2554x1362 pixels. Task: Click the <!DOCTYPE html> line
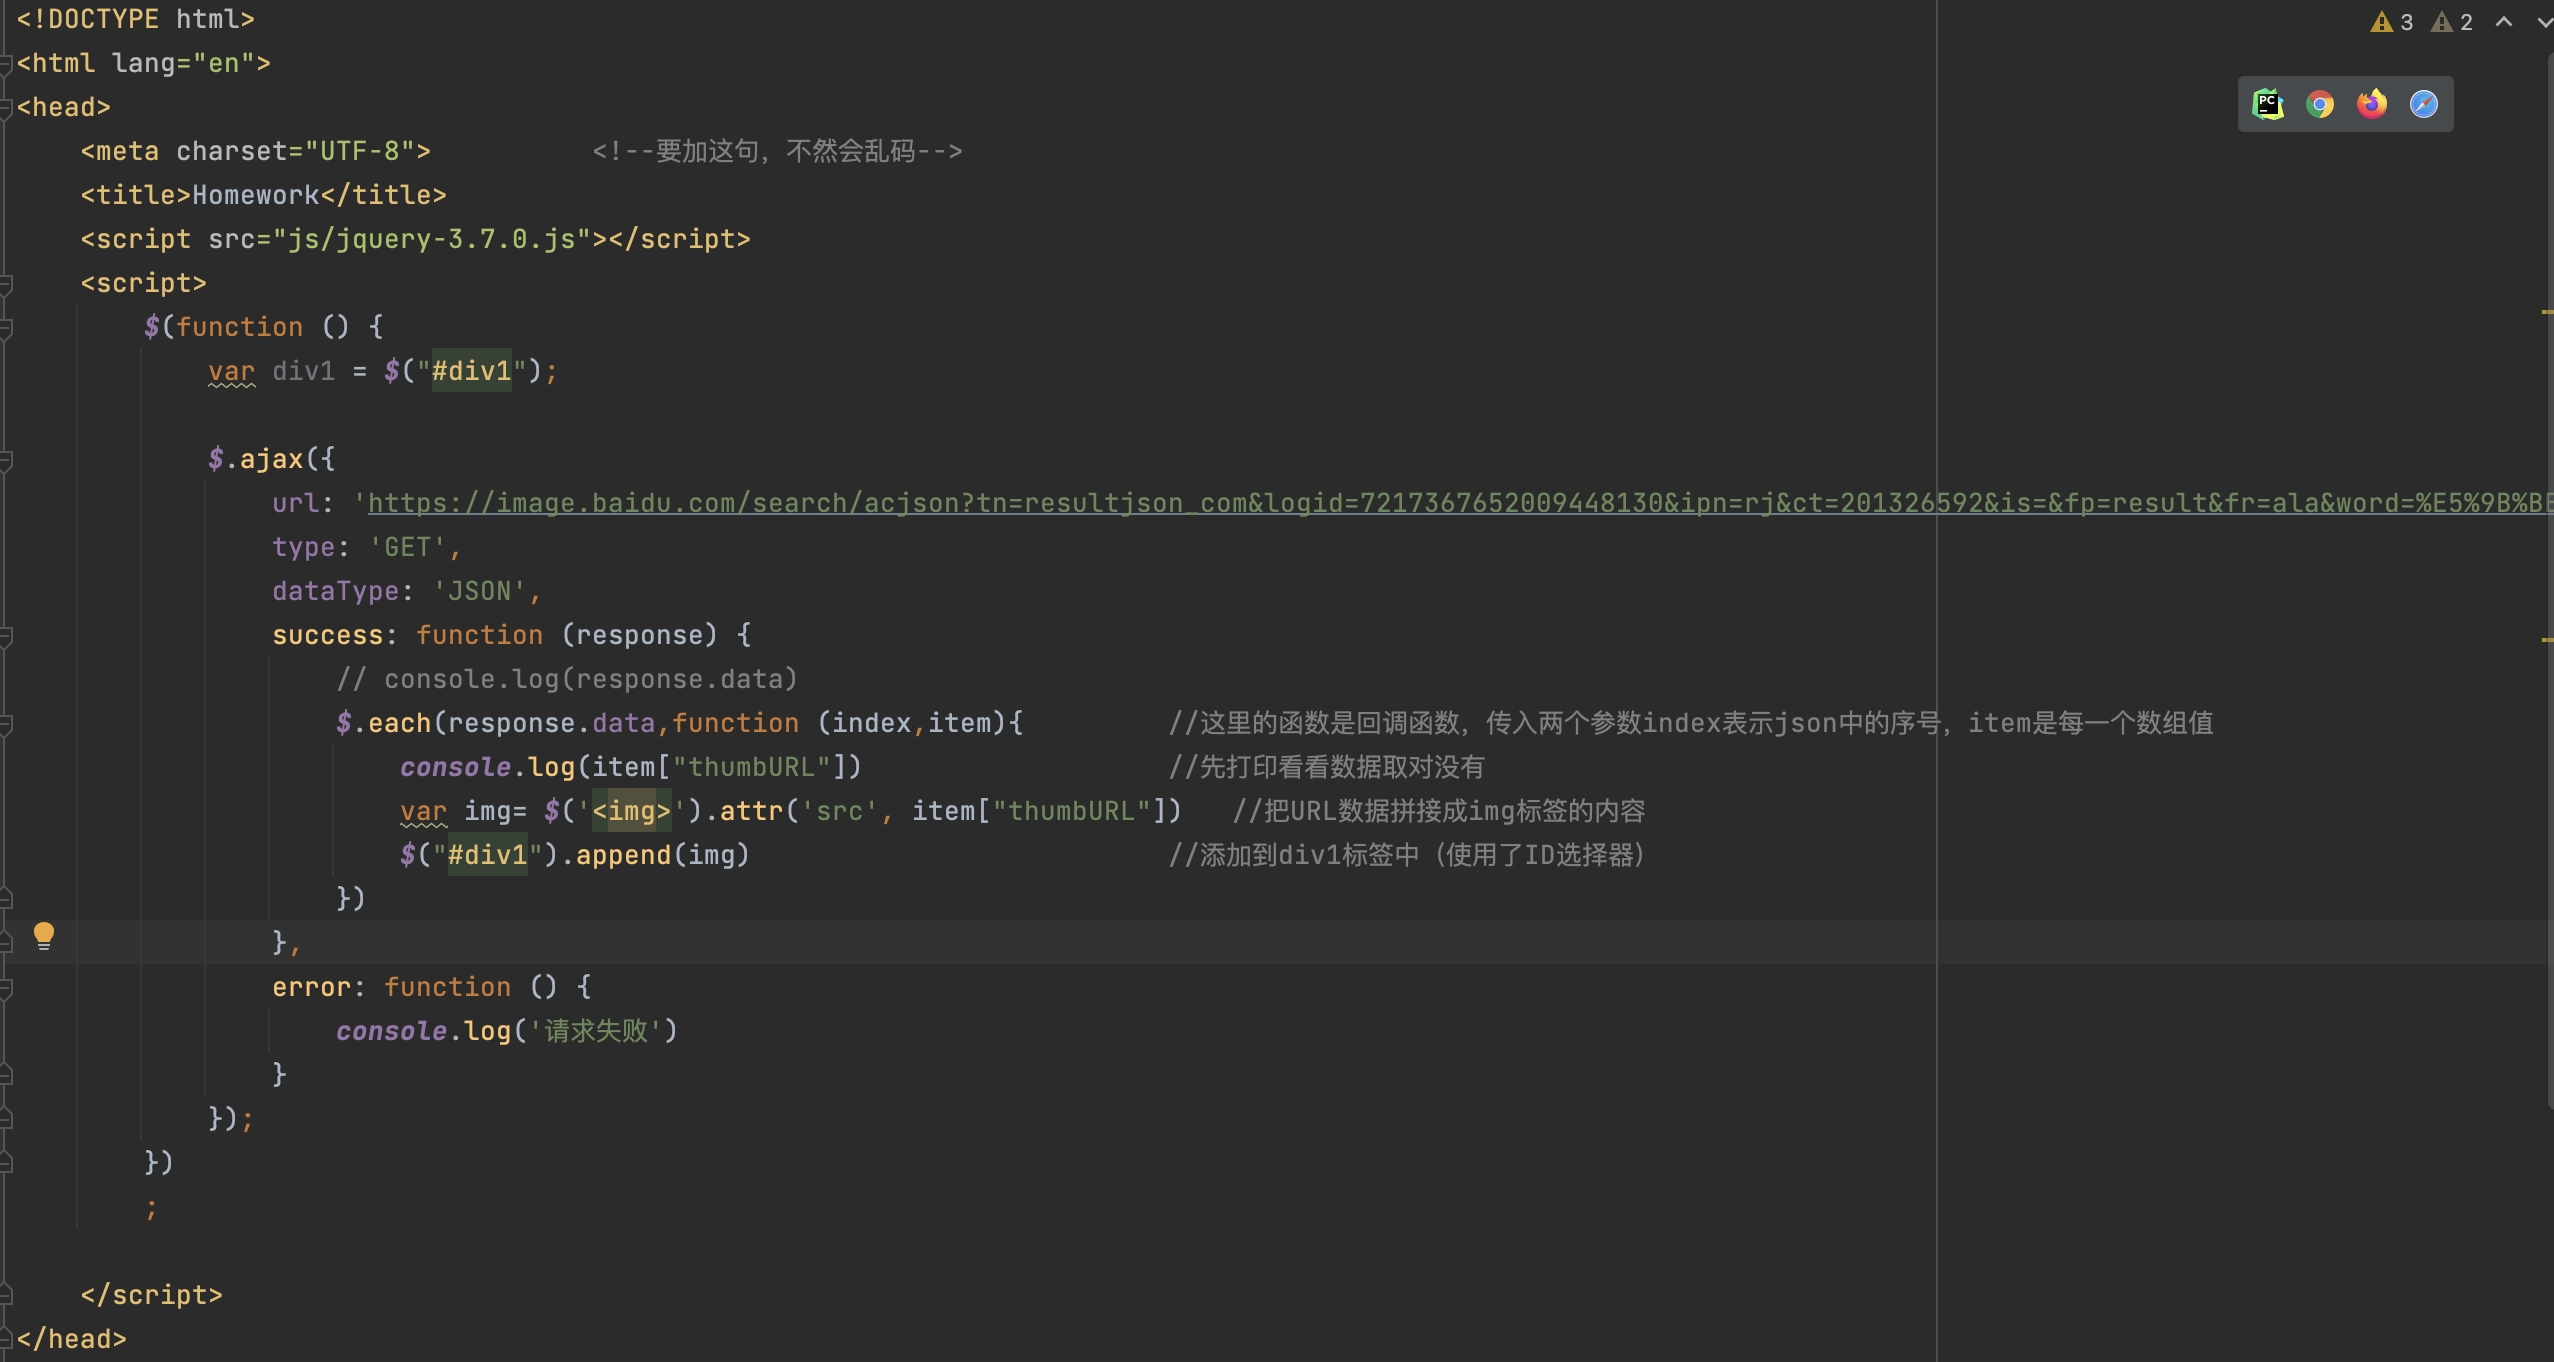pyautogui.click(x=136, y=19)
